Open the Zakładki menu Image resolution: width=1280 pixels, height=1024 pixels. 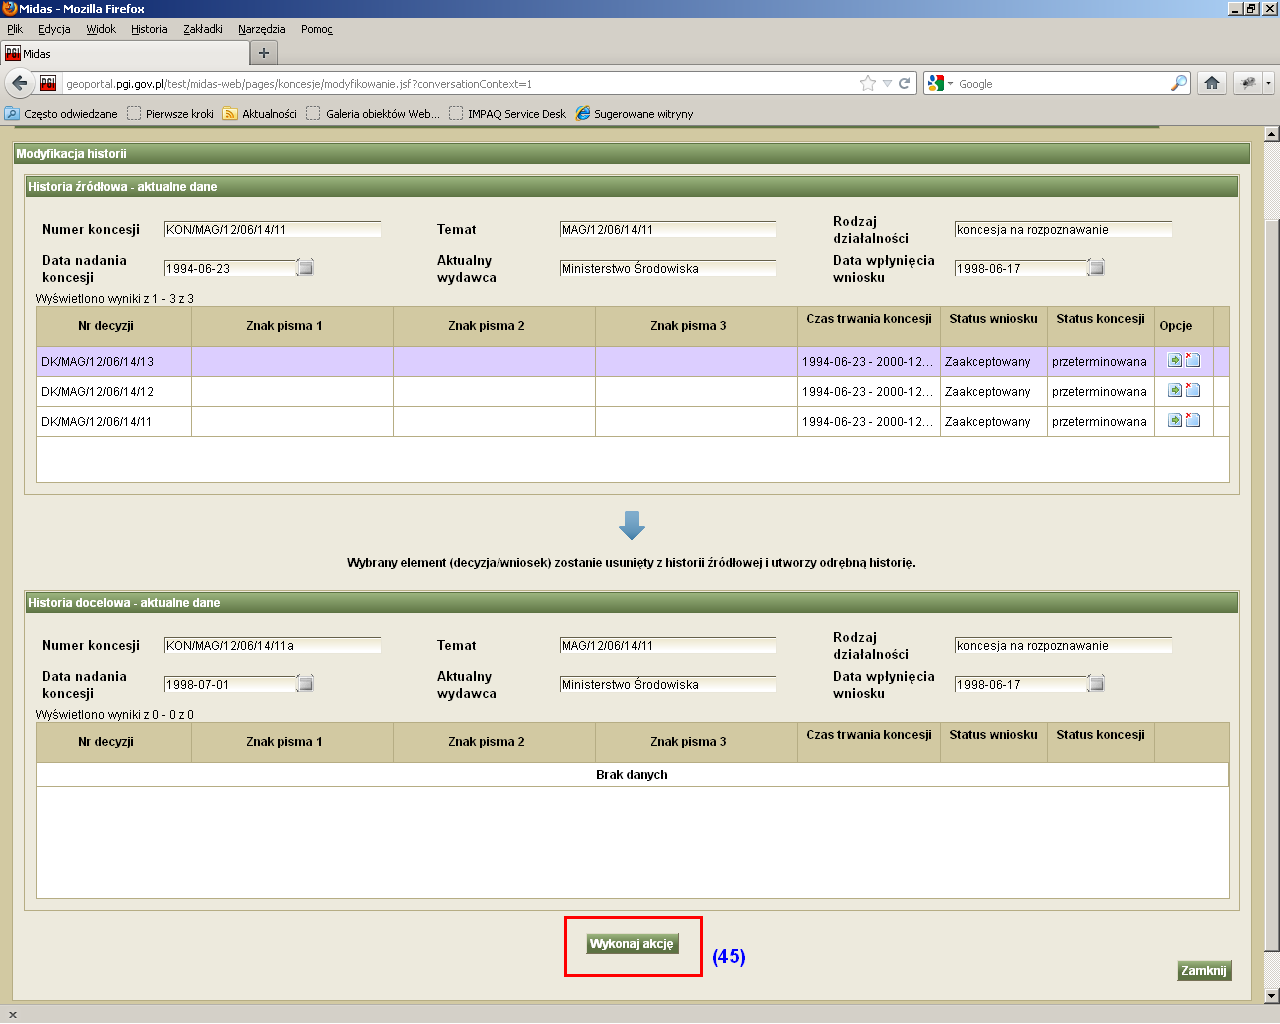click(x=203, y=29)
